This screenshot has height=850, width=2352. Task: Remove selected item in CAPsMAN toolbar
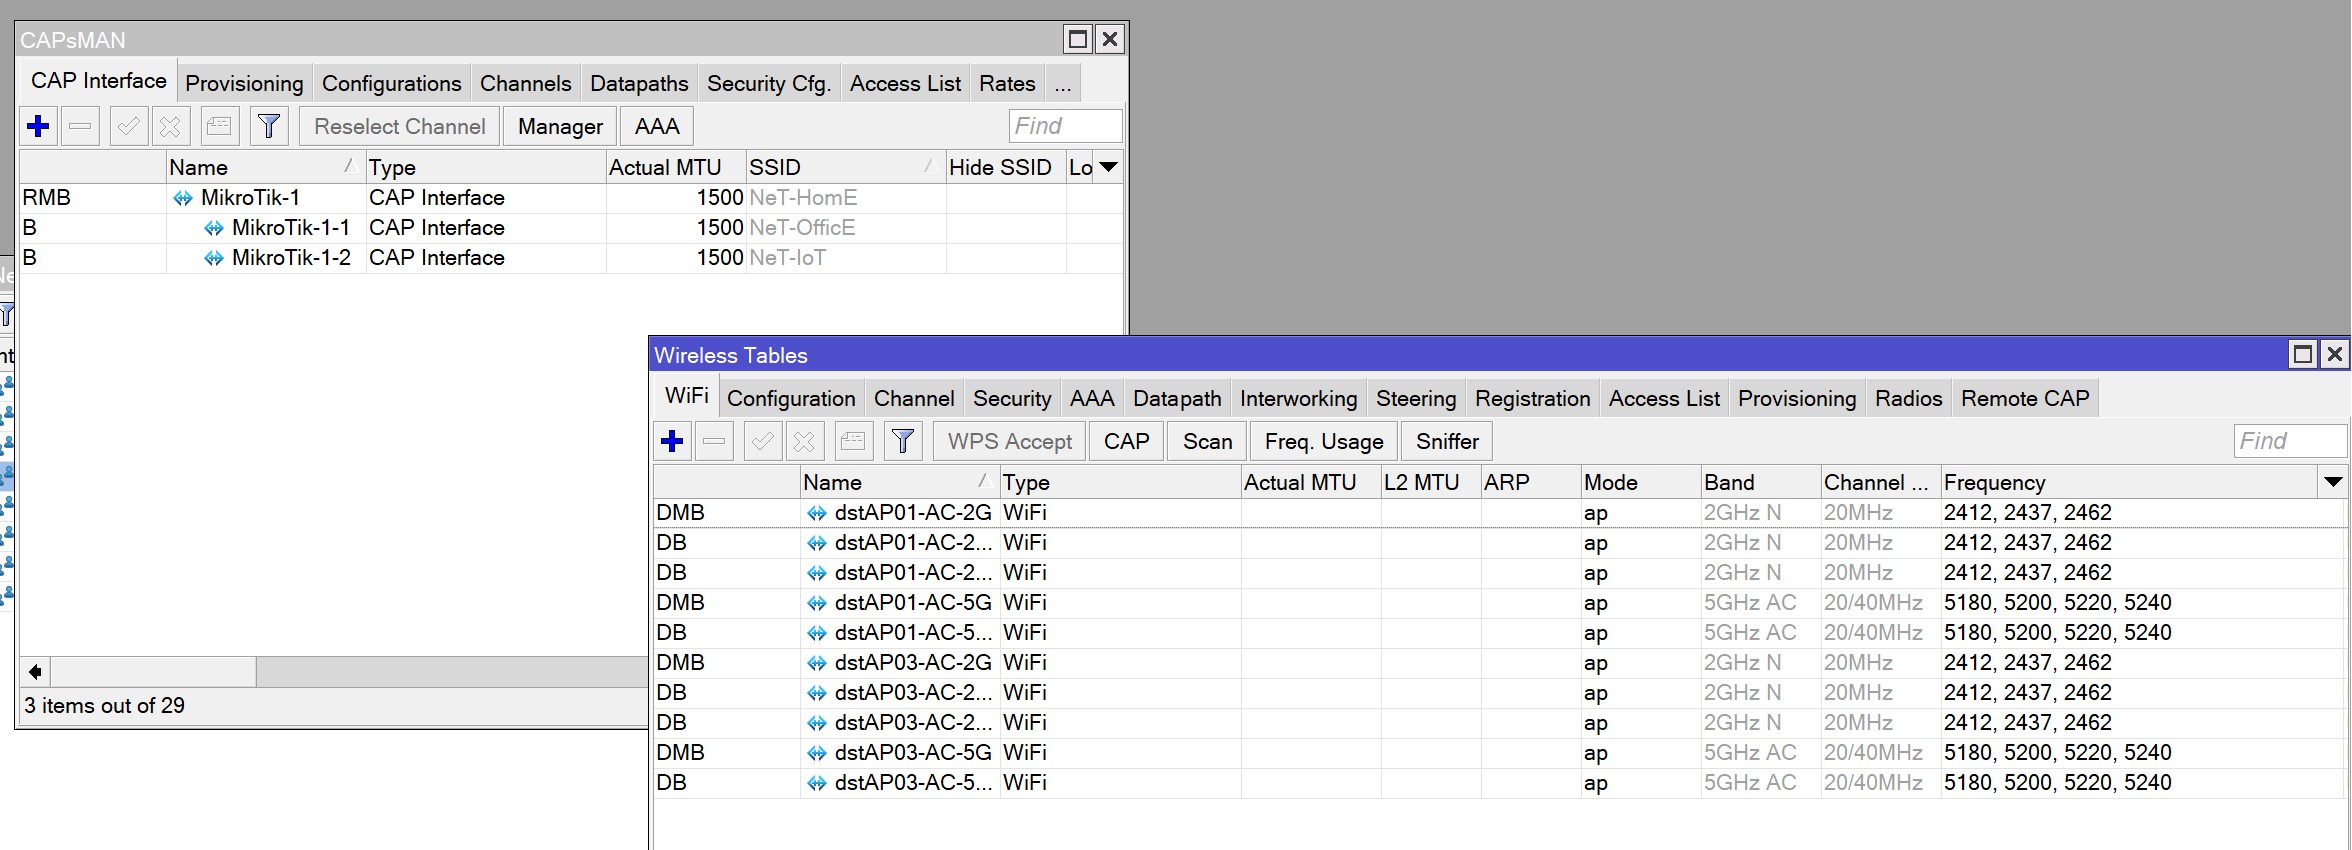(81, 127)
